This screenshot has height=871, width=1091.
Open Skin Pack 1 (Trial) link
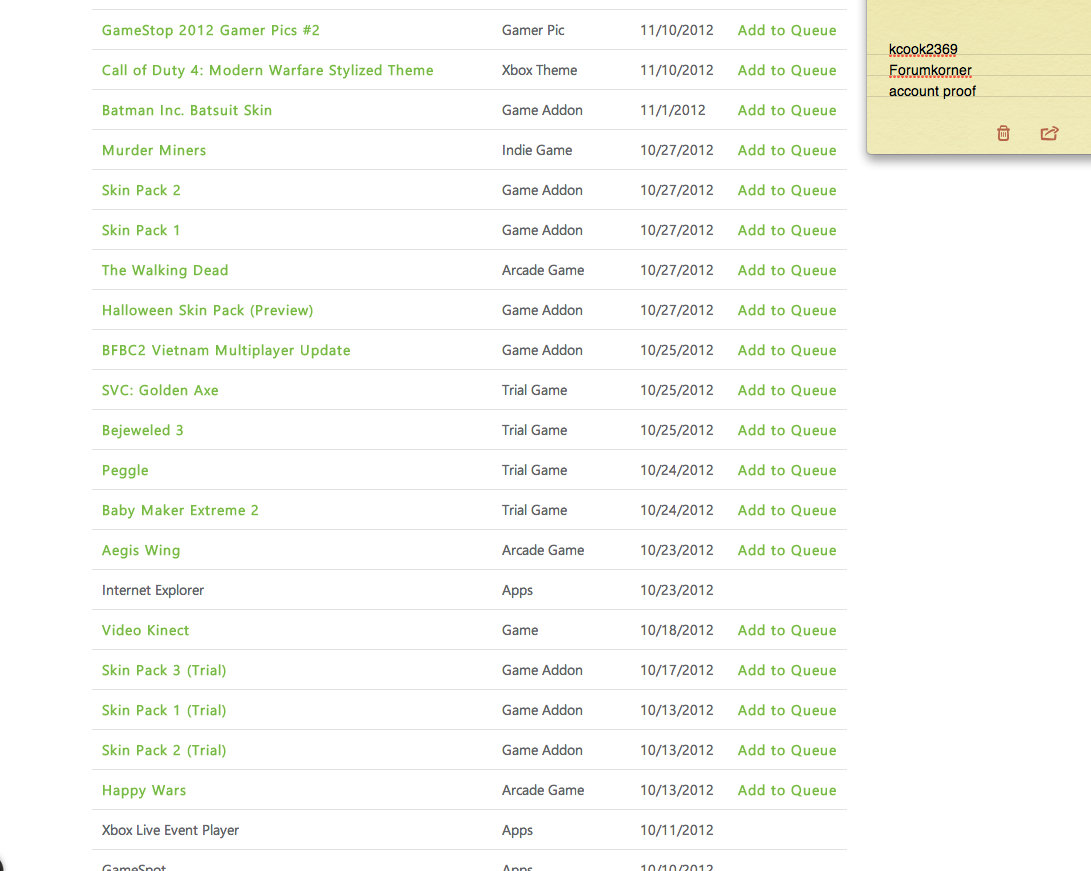click(164, 710)
